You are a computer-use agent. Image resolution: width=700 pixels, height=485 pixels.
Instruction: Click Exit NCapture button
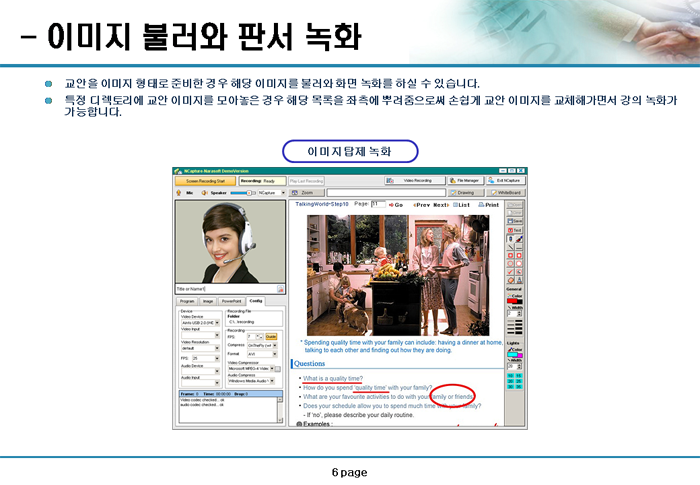506,180
